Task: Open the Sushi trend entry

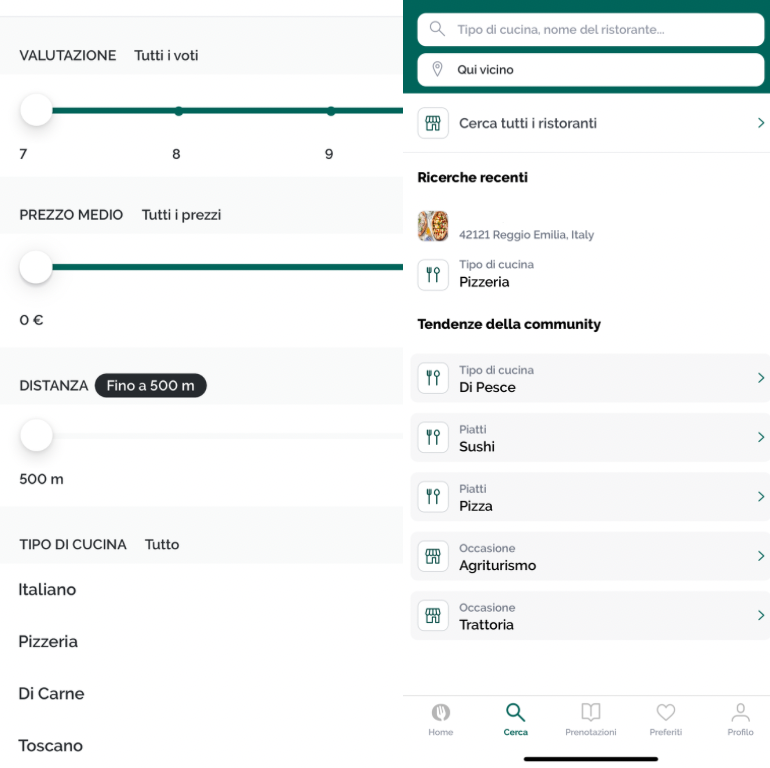Action: click(590, 437)
